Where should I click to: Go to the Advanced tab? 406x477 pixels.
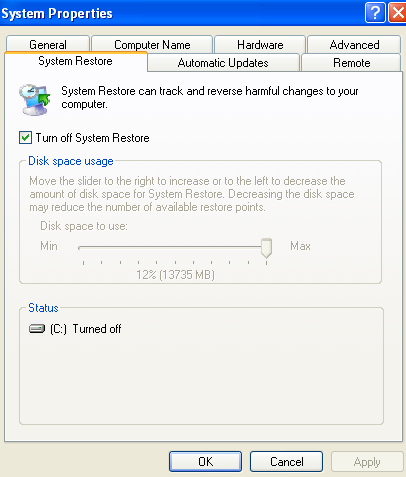354,45
